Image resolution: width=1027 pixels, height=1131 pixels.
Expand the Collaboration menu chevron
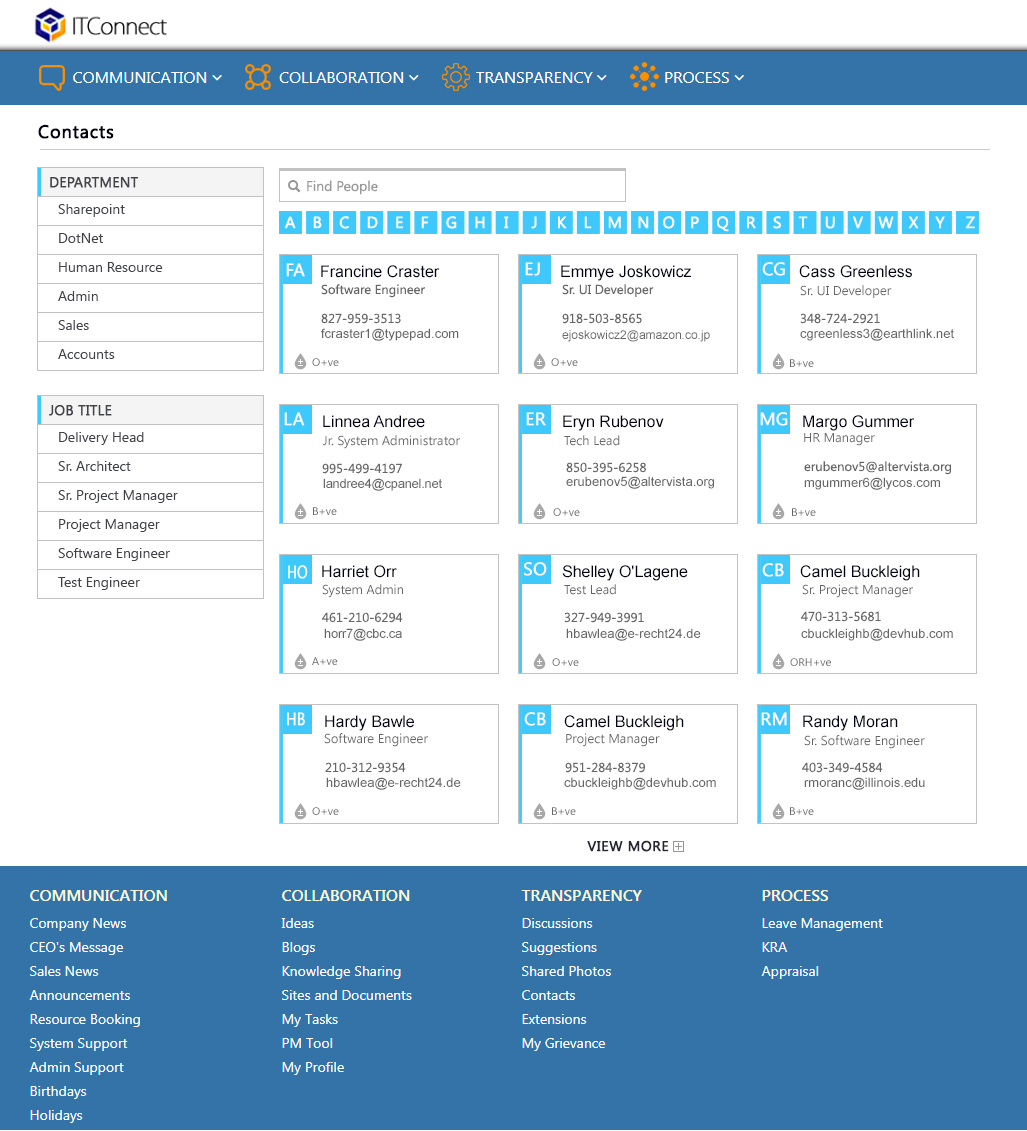414,78
